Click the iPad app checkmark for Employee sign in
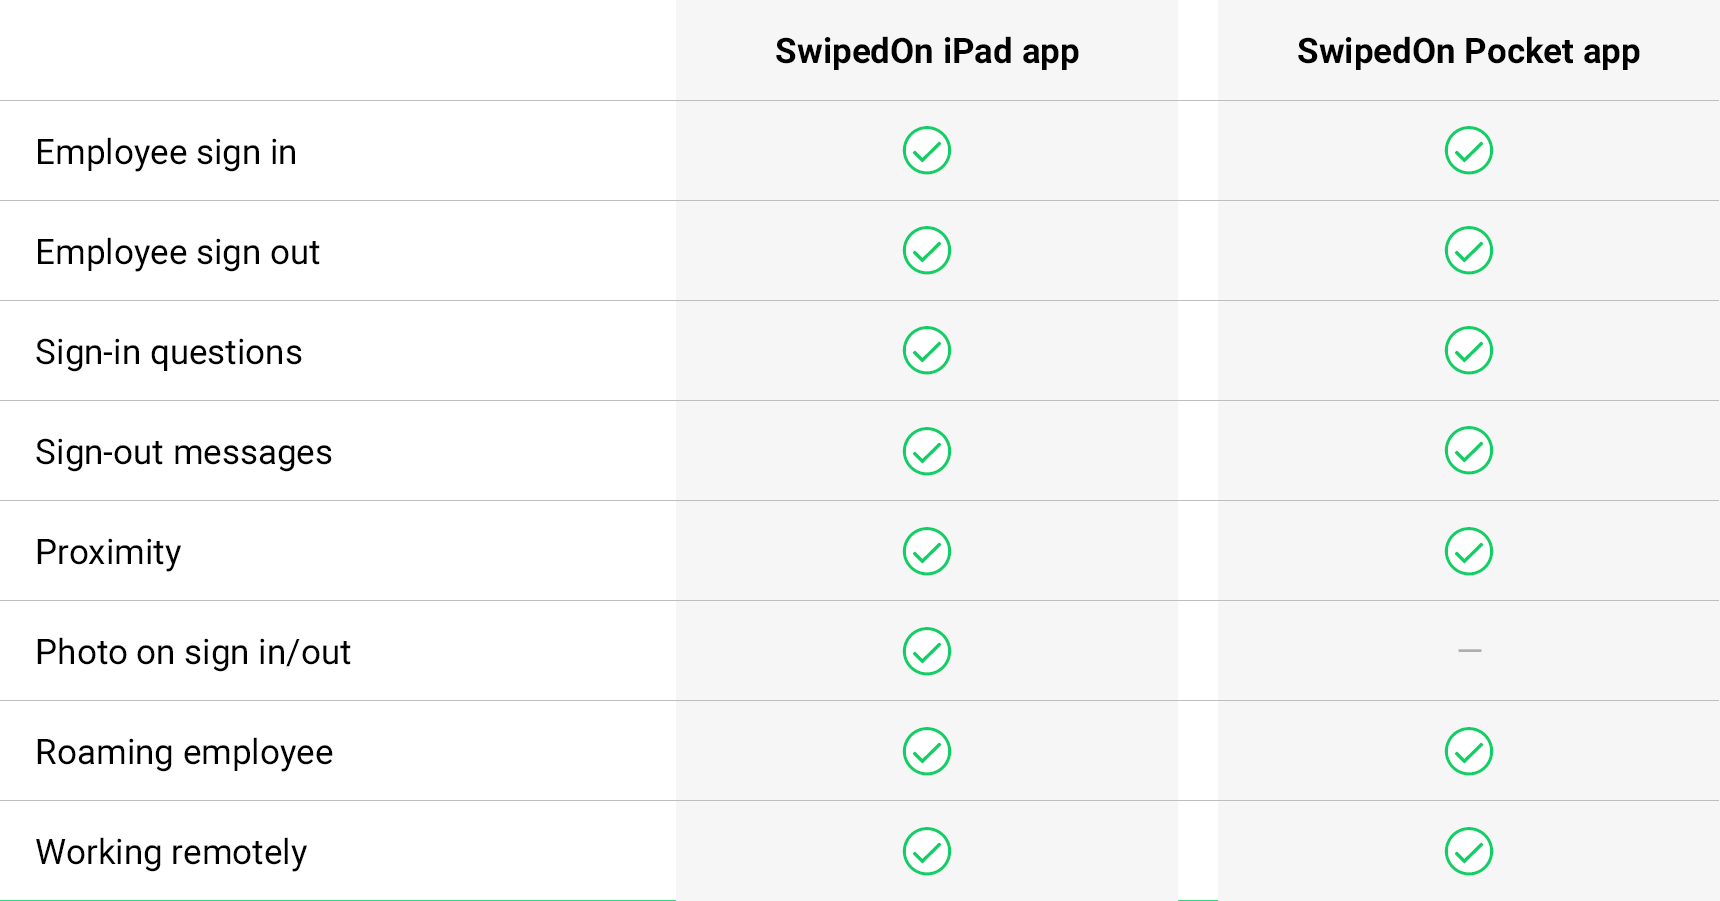The width and height of the screenshot is (1720, 901). point(927,151)
